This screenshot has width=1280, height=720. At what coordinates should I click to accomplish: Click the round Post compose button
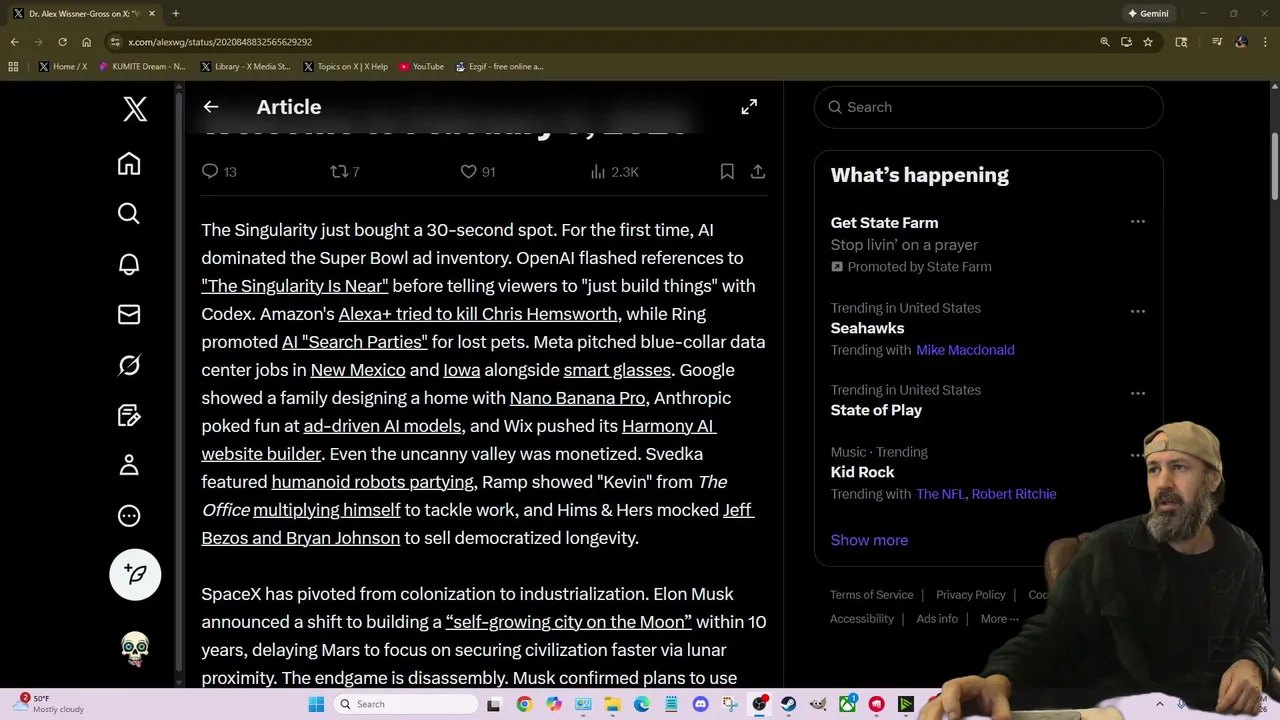[135, 574]
